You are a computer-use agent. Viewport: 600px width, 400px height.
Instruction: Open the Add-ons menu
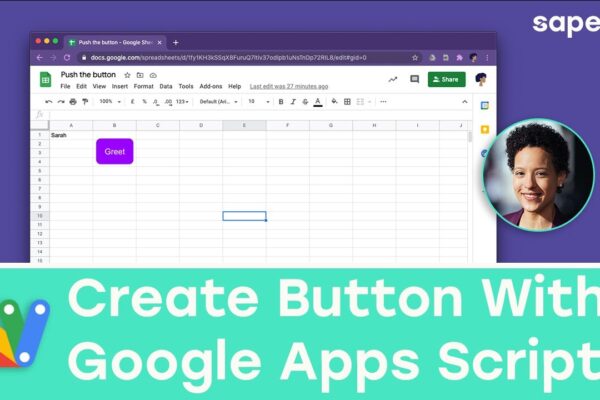pyautogui.click(x=211, y=87)
